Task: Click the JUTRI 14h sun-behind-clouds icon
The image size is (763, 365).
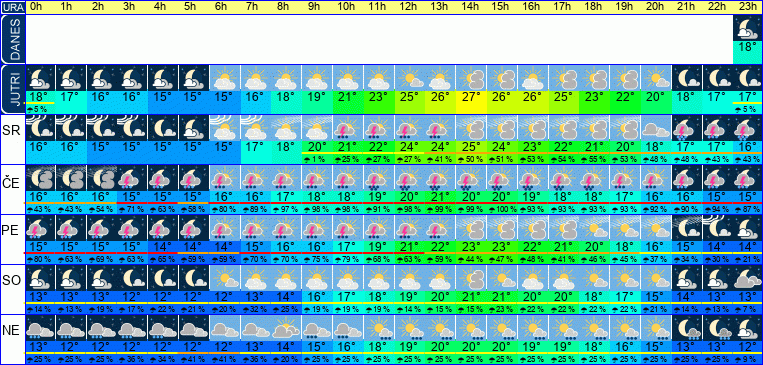Action: click(471, 77)
